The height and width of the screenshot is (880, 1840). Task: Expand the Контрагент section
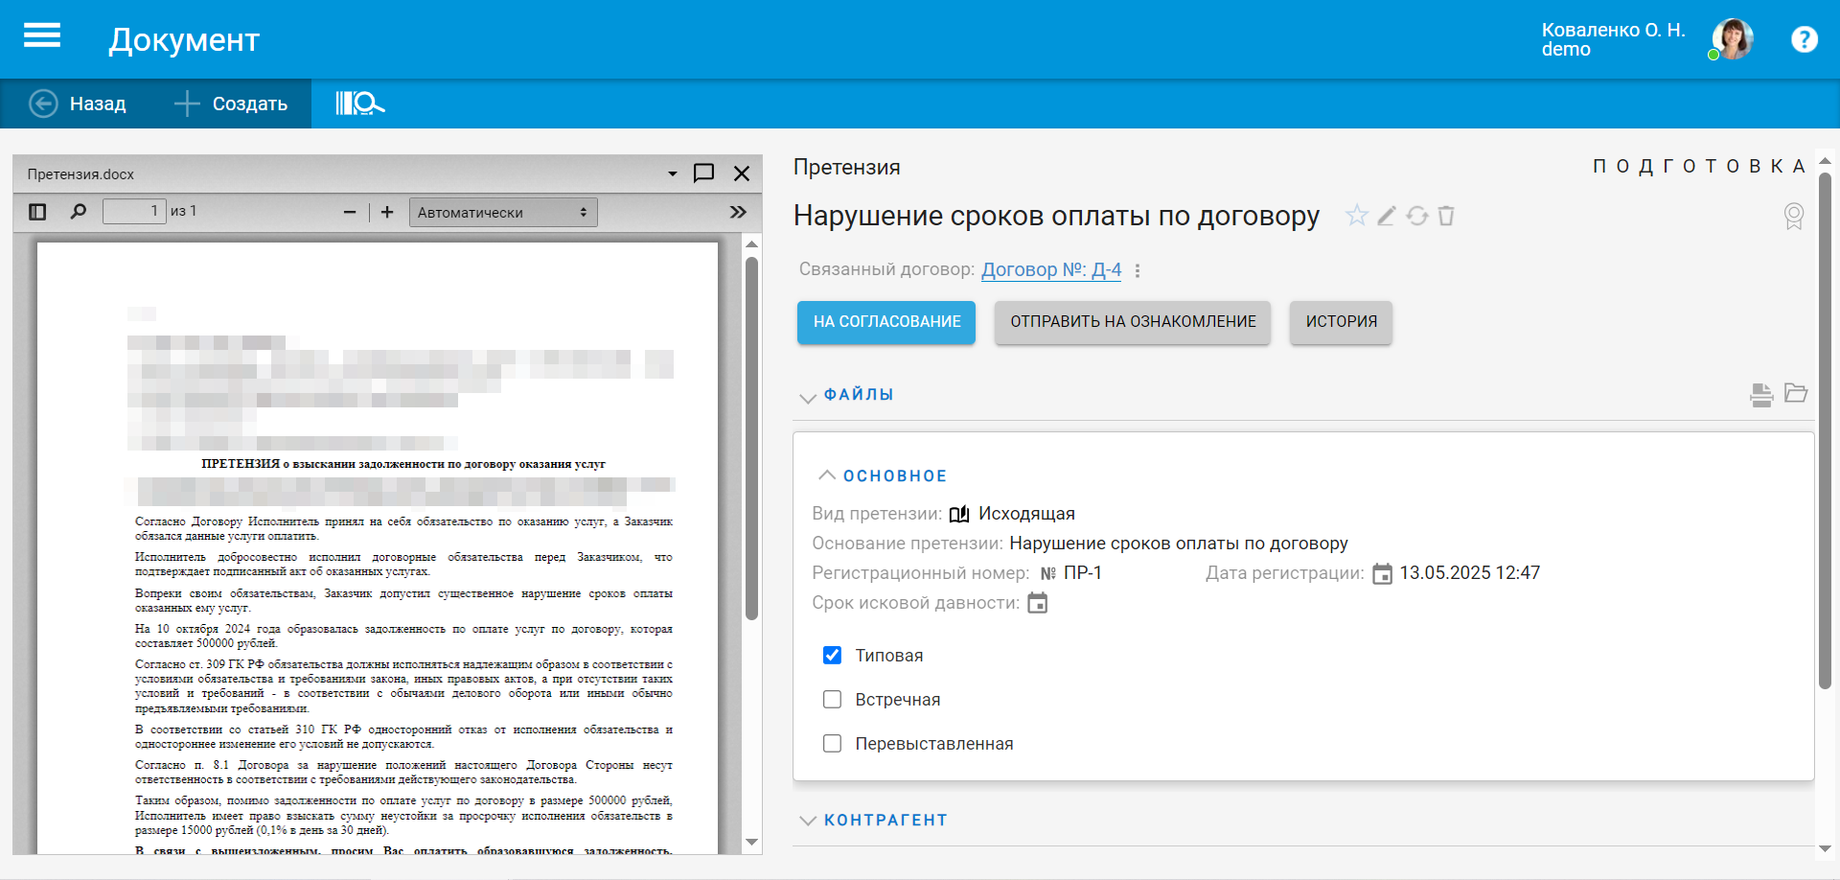pyautogui.click(x=884, y=820)
